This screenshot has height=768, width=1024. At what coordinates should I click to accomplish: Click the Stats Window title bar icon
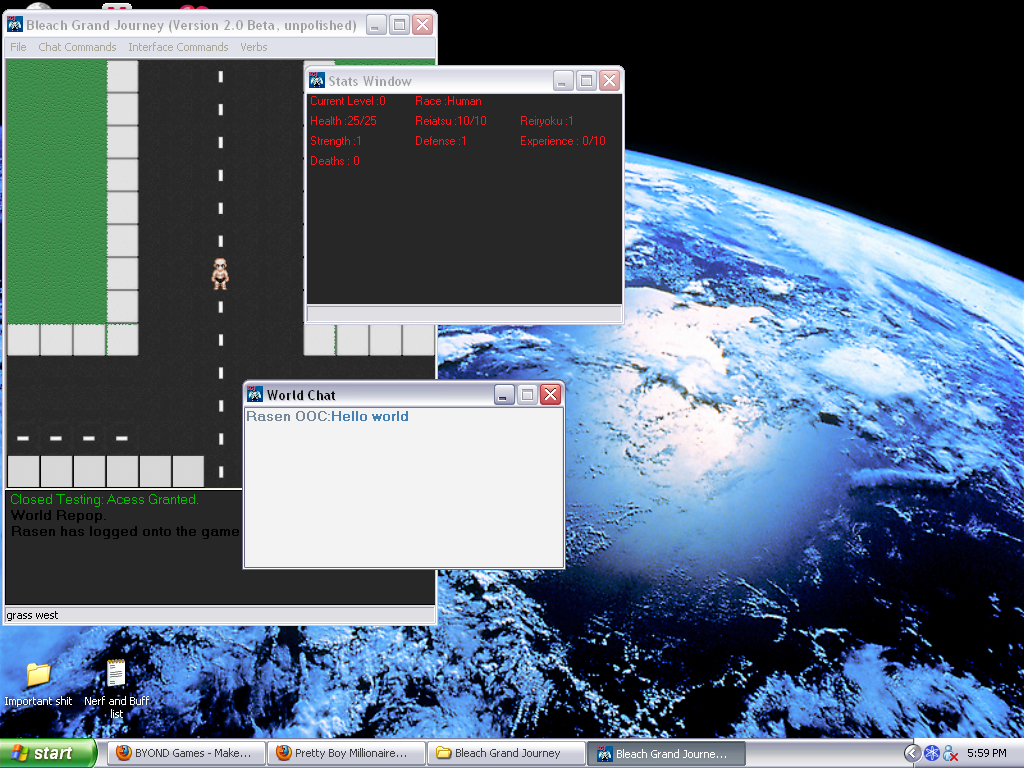(x=317, y=80)
